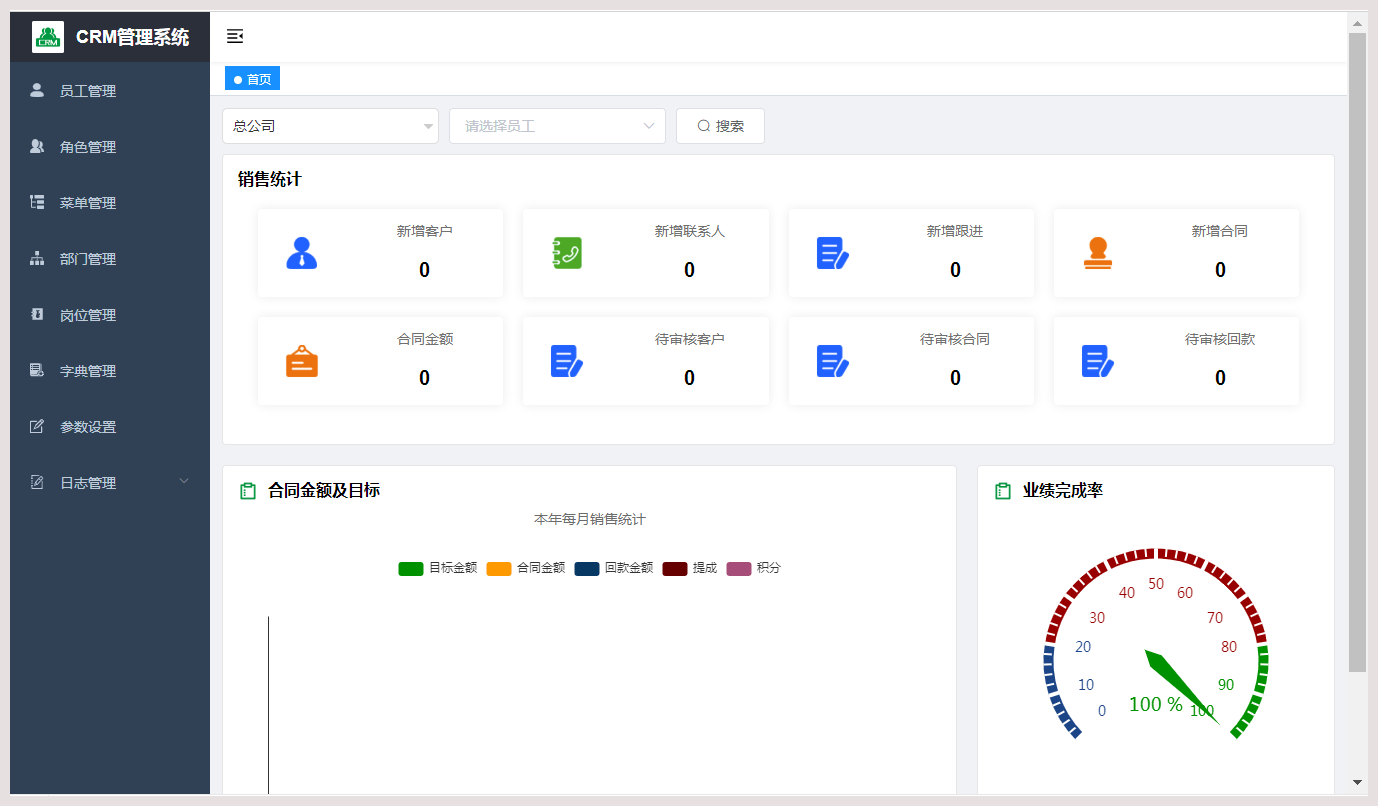Screen dimensions: 1378x806
Task: Expand the 日志管理 submenu chevron
Action: pos(184,481)
